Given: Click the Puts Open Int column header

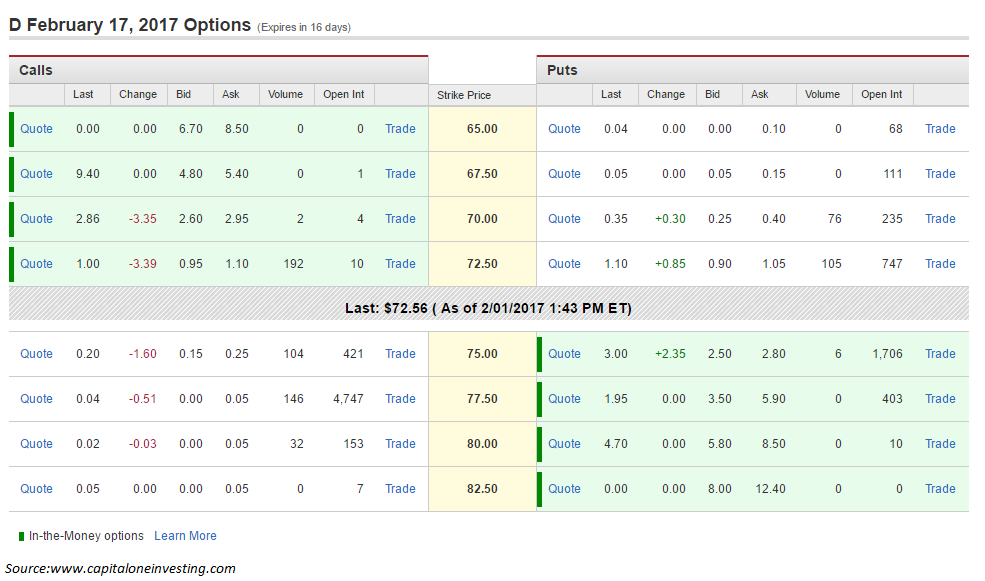Looking at the screenshot, I should click(881, 94).
